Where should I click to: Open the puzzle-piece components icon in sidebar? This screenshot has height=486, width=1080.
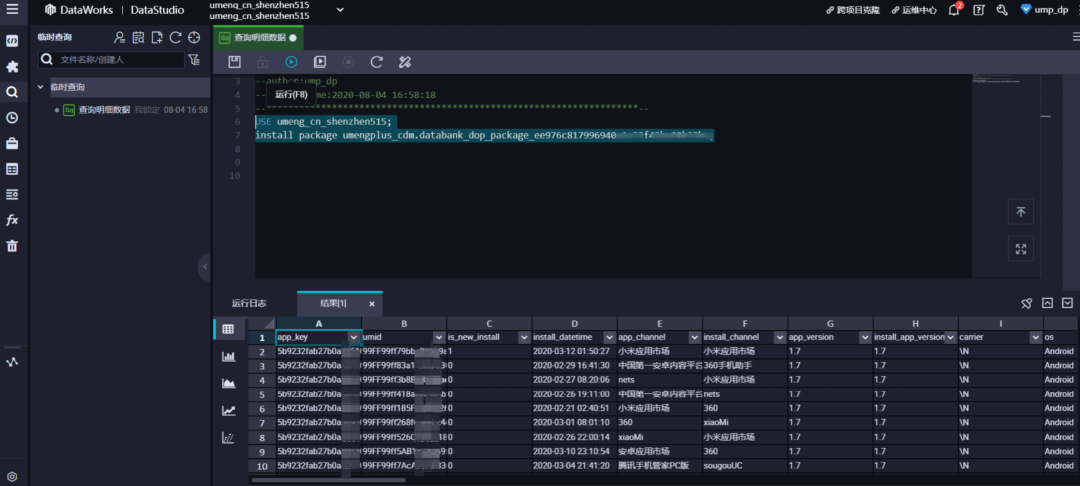(12, 67)
